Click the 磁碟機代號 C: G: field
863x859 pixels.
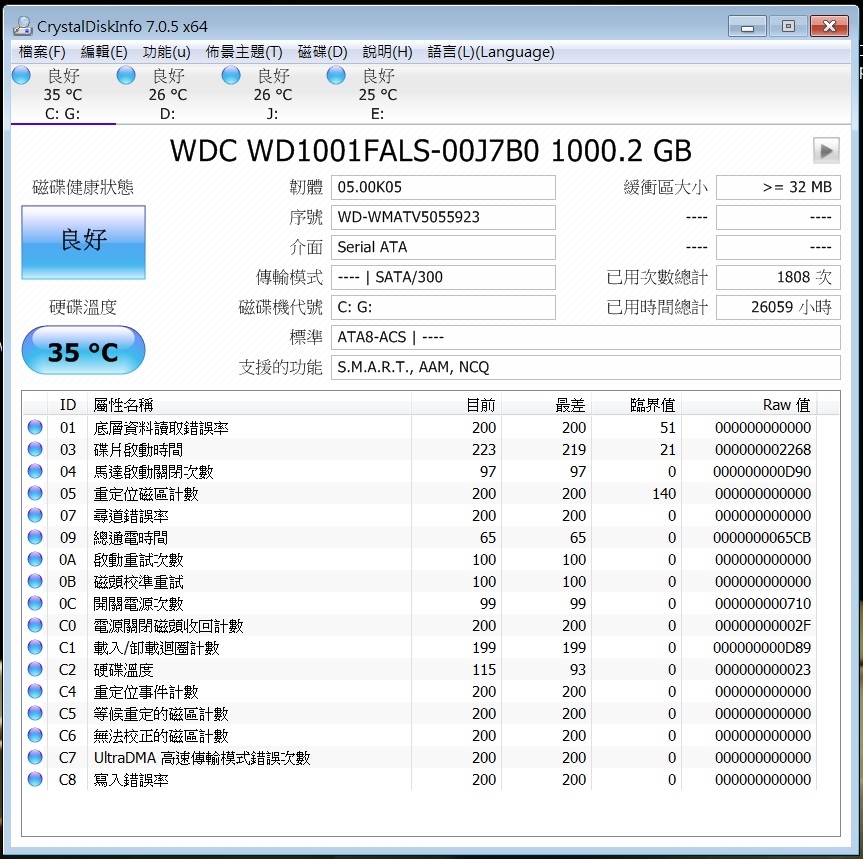(443, 308)
